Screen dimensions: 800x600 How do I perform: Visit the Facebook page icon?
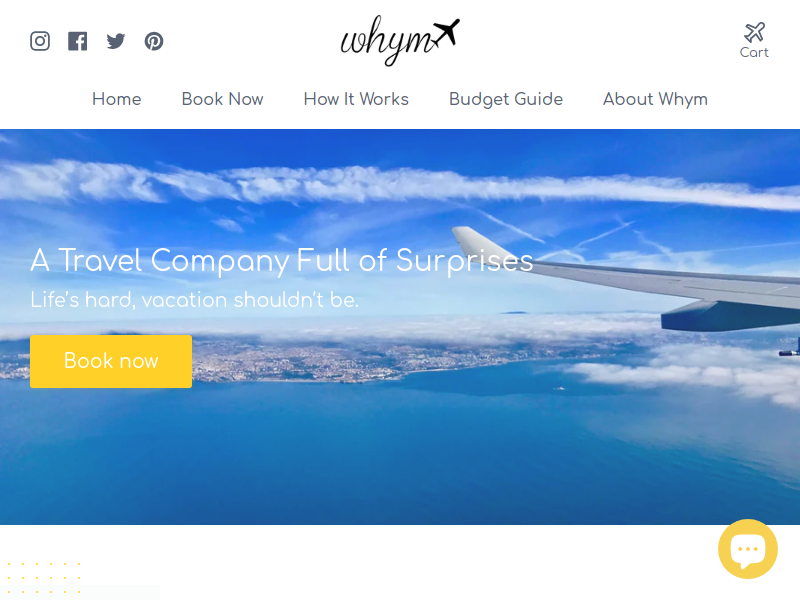[78, 41]
